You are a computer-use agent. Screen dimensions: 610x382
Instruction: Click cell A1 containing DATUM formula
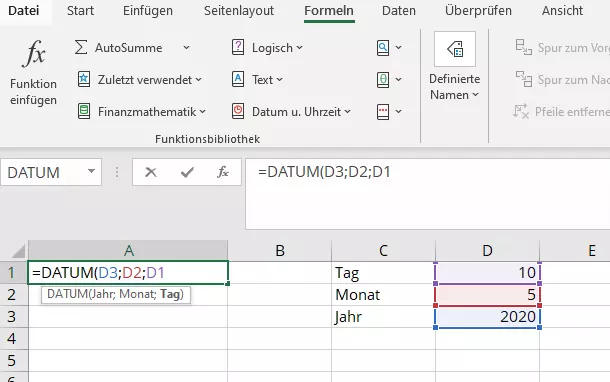pos(128,273)
